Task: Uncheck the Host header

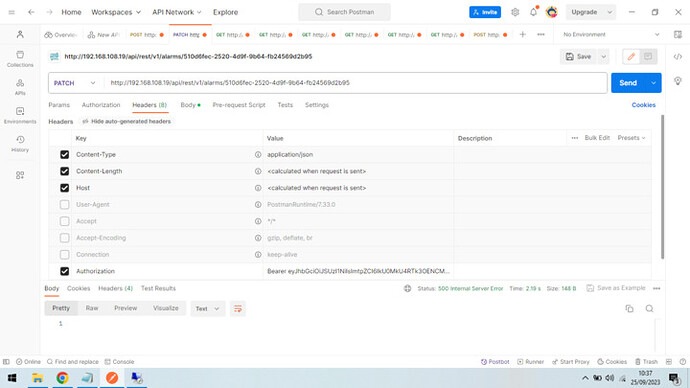Action: click(65, 188)
